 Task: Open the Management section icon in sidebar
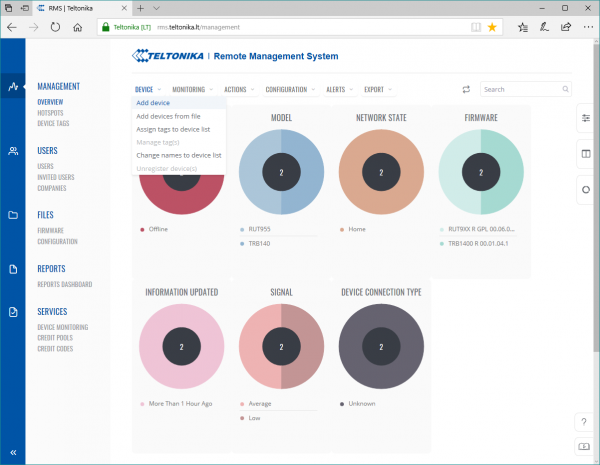pyautogui.click(x=13, y=86)
